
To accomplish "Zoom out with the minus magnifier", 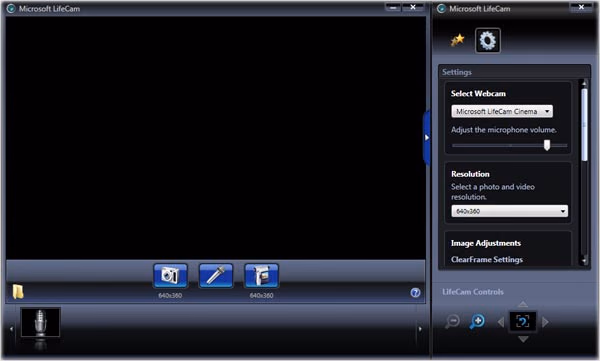I will coord(452,321).
